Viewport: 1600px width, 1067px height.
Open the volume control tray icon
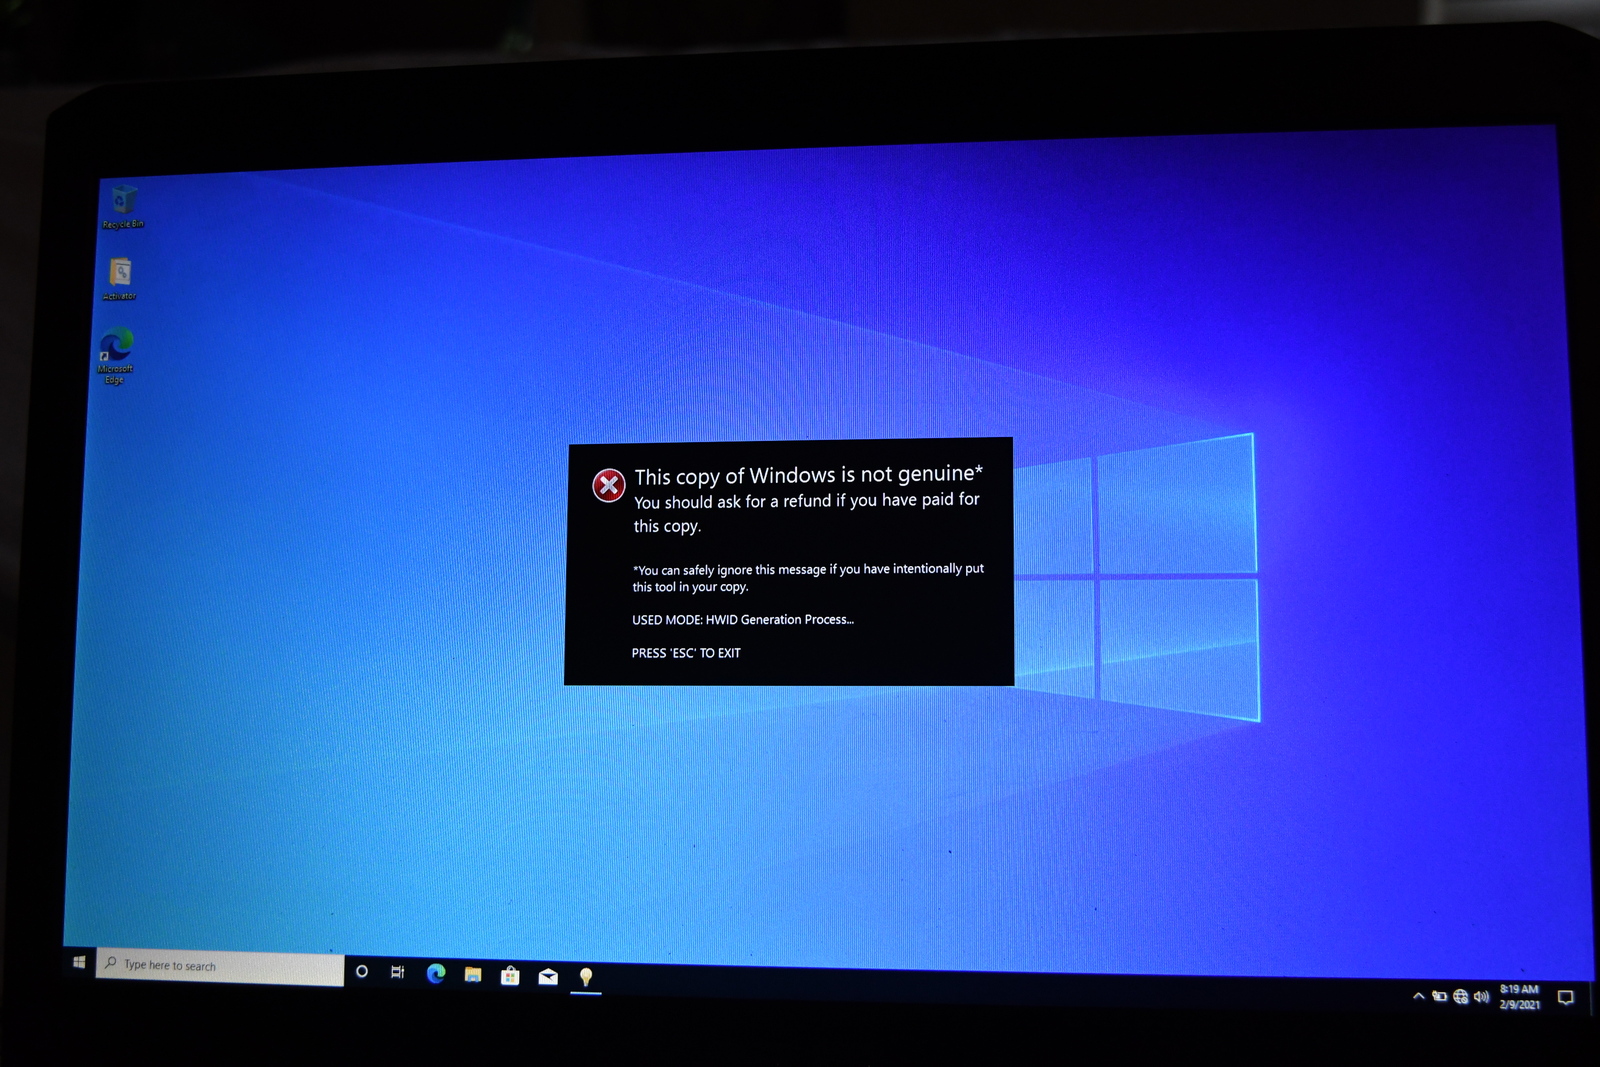coord(1482,996)
